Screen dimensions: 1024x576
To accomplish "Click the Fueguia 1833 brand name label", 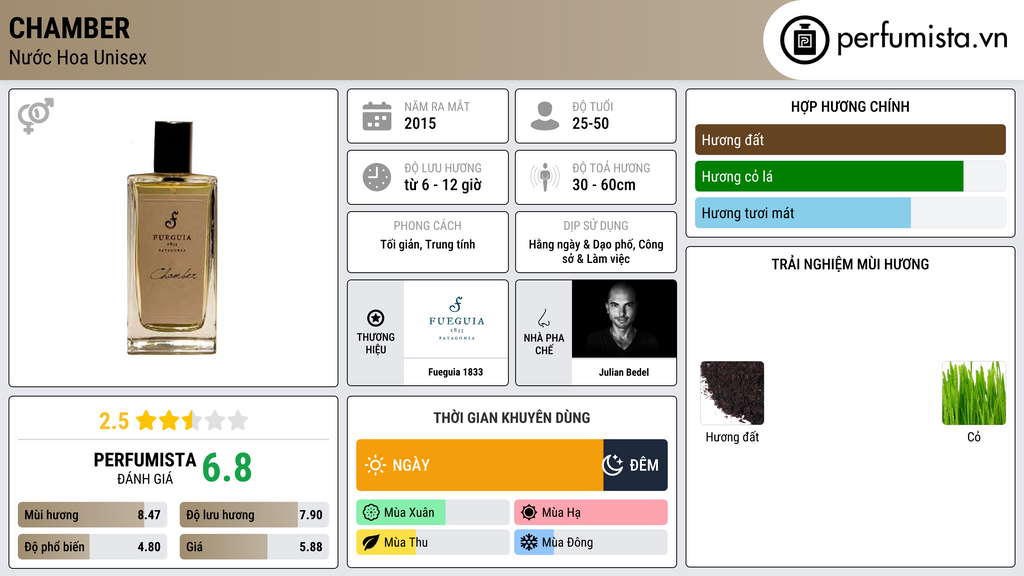I will pyautogui.click(x=455, y=372).
